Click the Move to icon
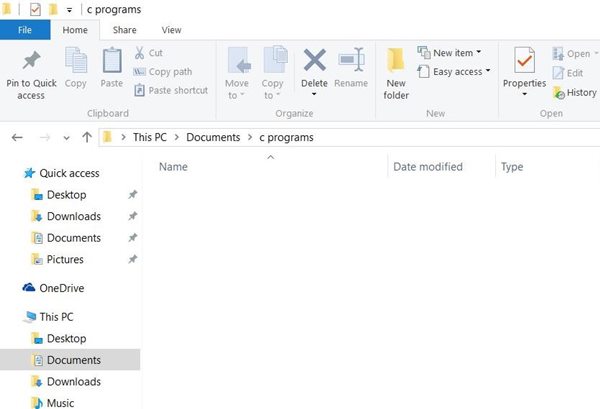The width and height of the screenshot is (600, 409). pyautogui.click(x=239, y=60)
